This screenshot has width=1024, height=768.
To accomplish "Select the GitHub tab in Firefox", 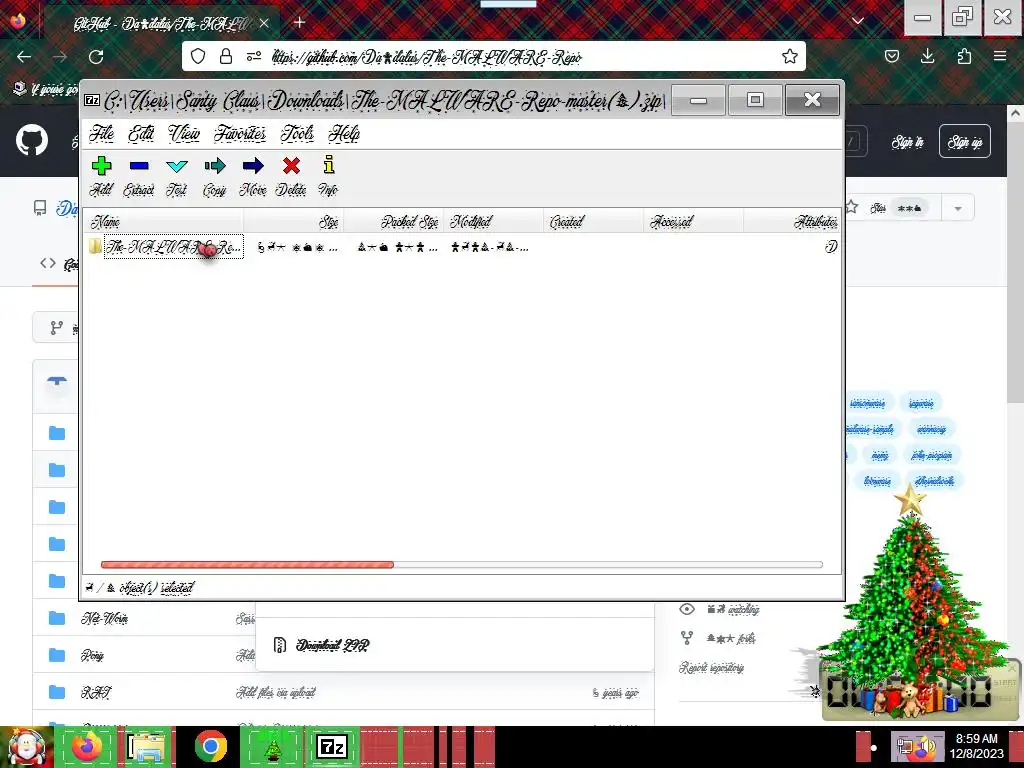I will 163,24.
